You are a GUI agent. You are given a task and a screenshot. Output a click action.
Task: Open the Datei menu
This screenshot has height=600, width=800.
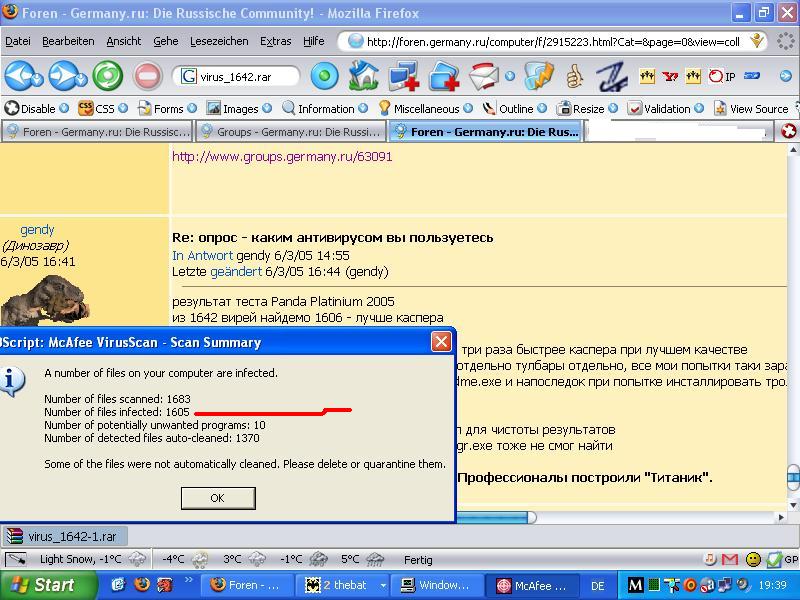click(18, 41)
